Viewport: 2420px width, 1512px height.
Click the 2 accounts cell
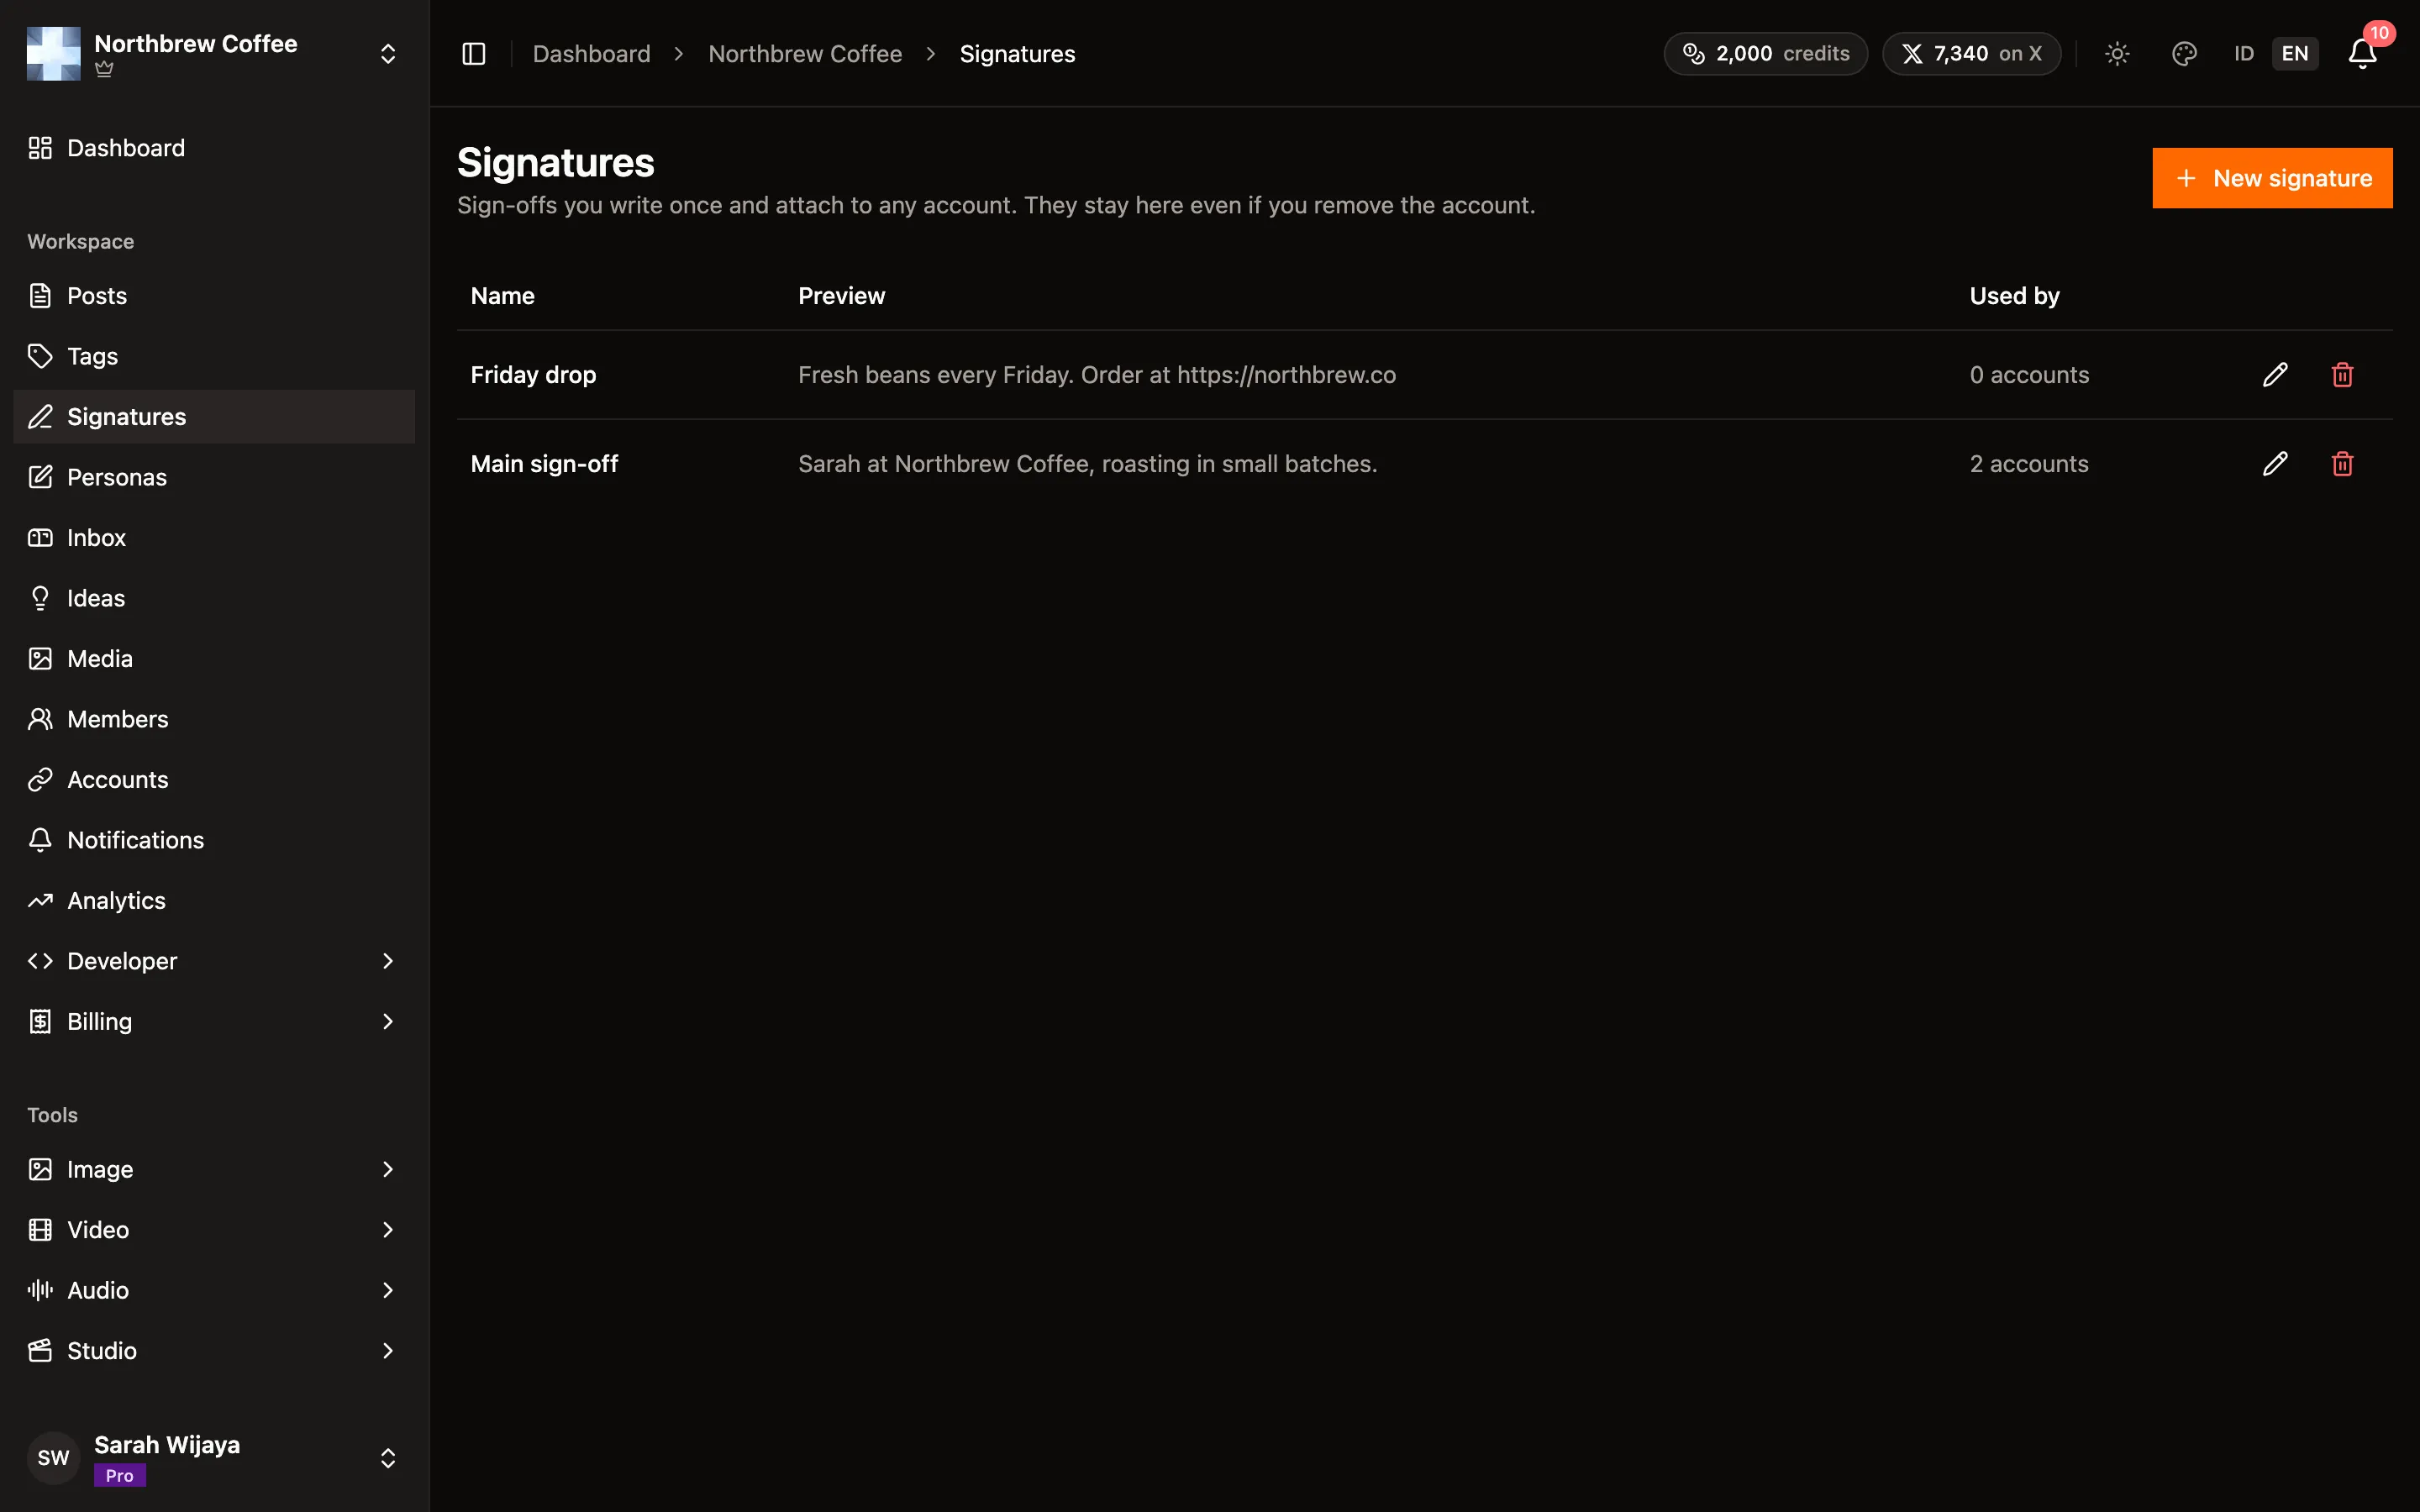coord(2029,464)
